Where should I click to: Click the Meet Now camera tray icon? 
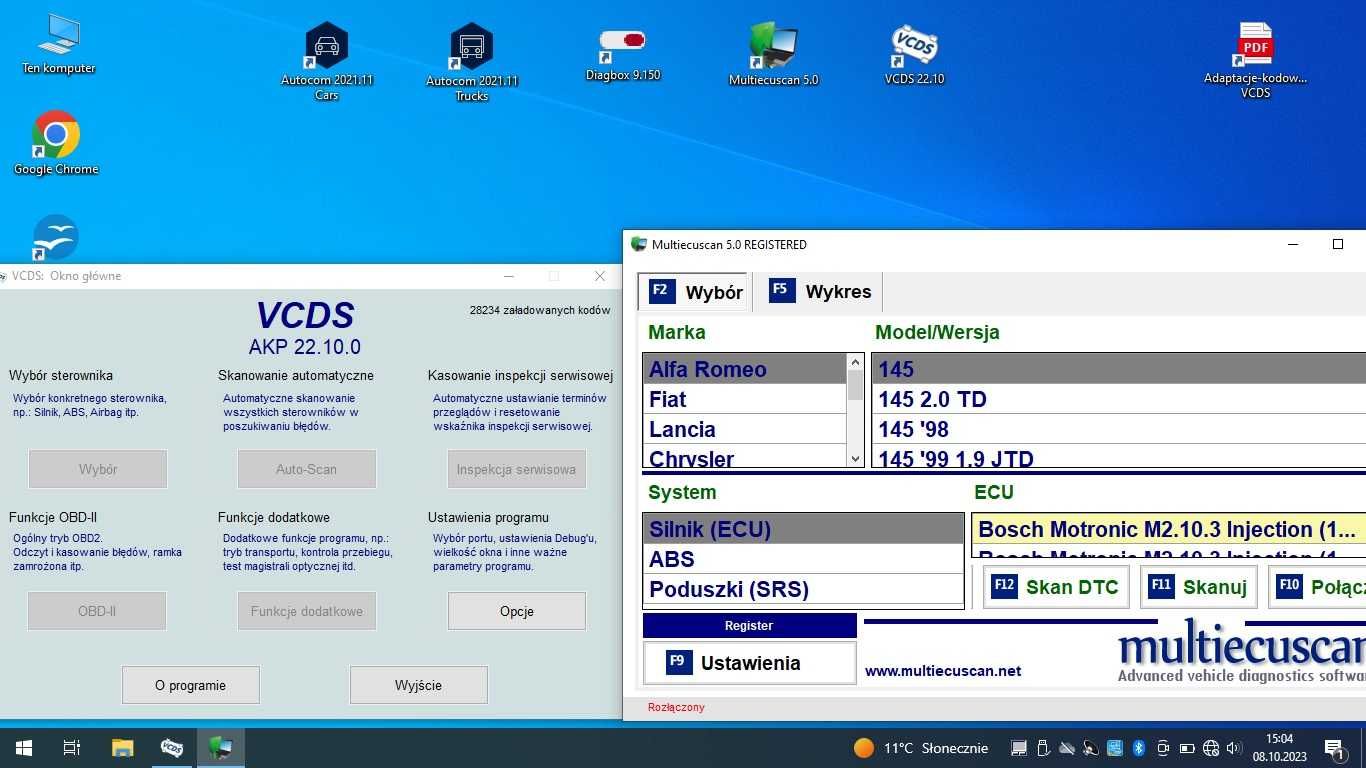[1162, 748]
